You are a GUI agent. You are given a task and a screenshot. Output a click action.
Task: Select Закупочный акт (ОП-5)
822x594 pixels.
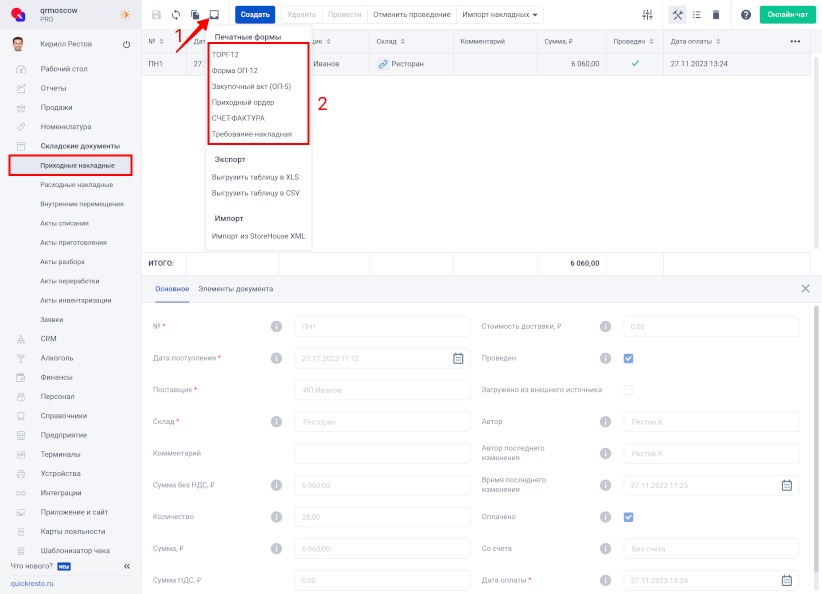point(251,87)
